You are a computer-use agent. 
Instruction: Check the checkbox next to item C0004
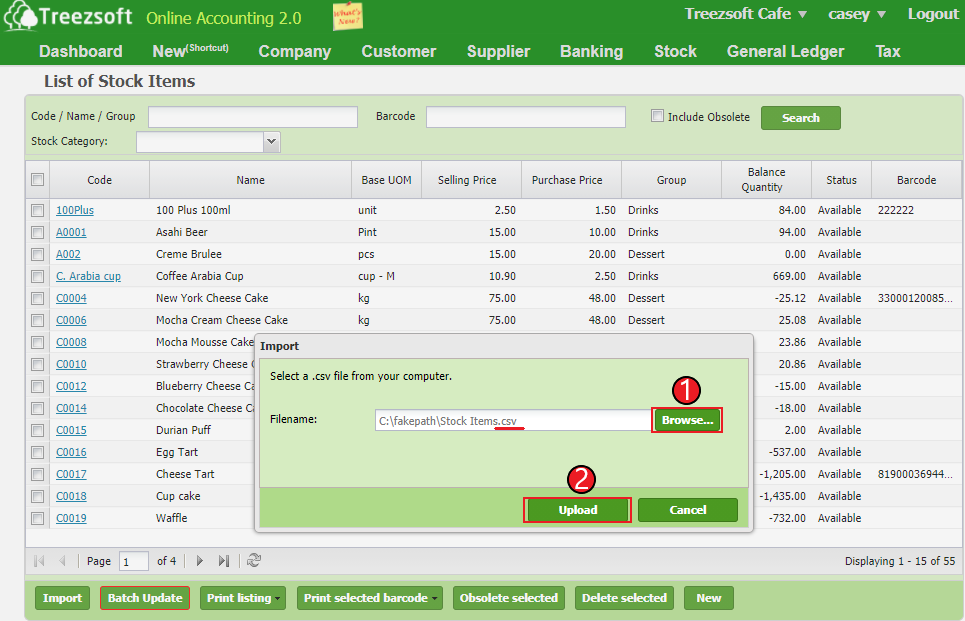(37, 298)
